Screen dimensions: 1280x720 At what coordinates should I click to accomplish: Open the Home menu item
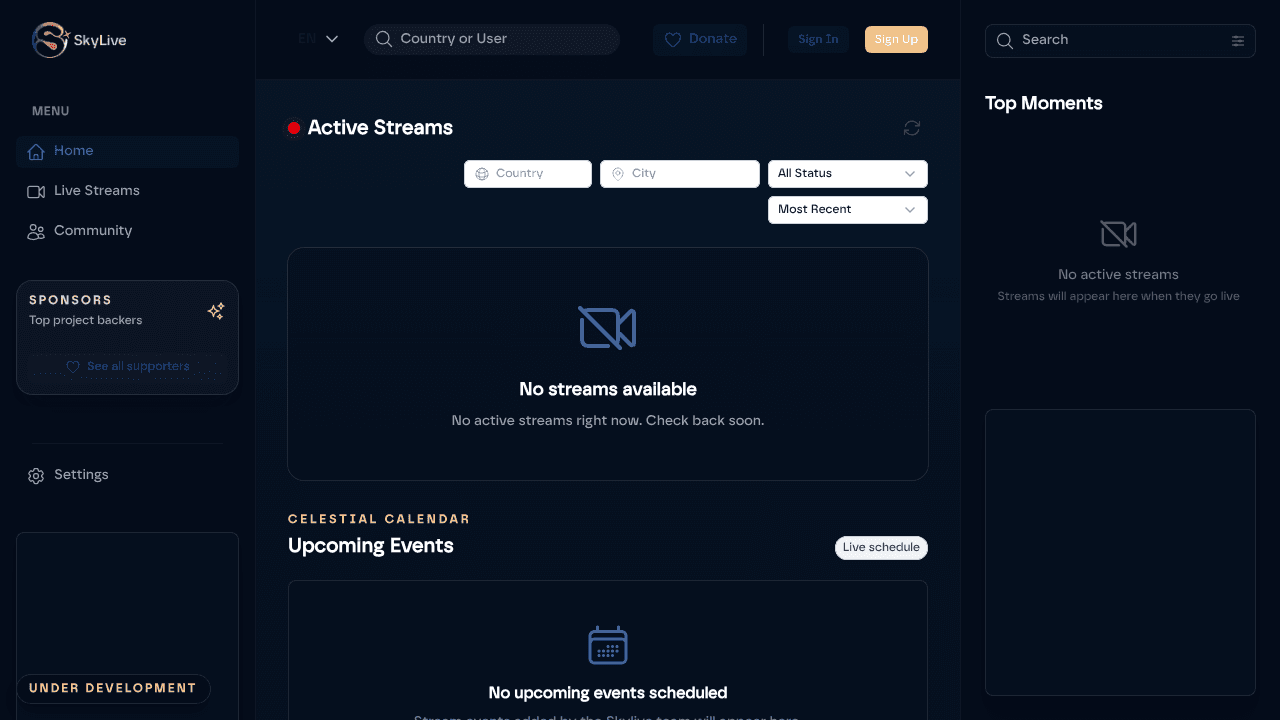point(128,151)
